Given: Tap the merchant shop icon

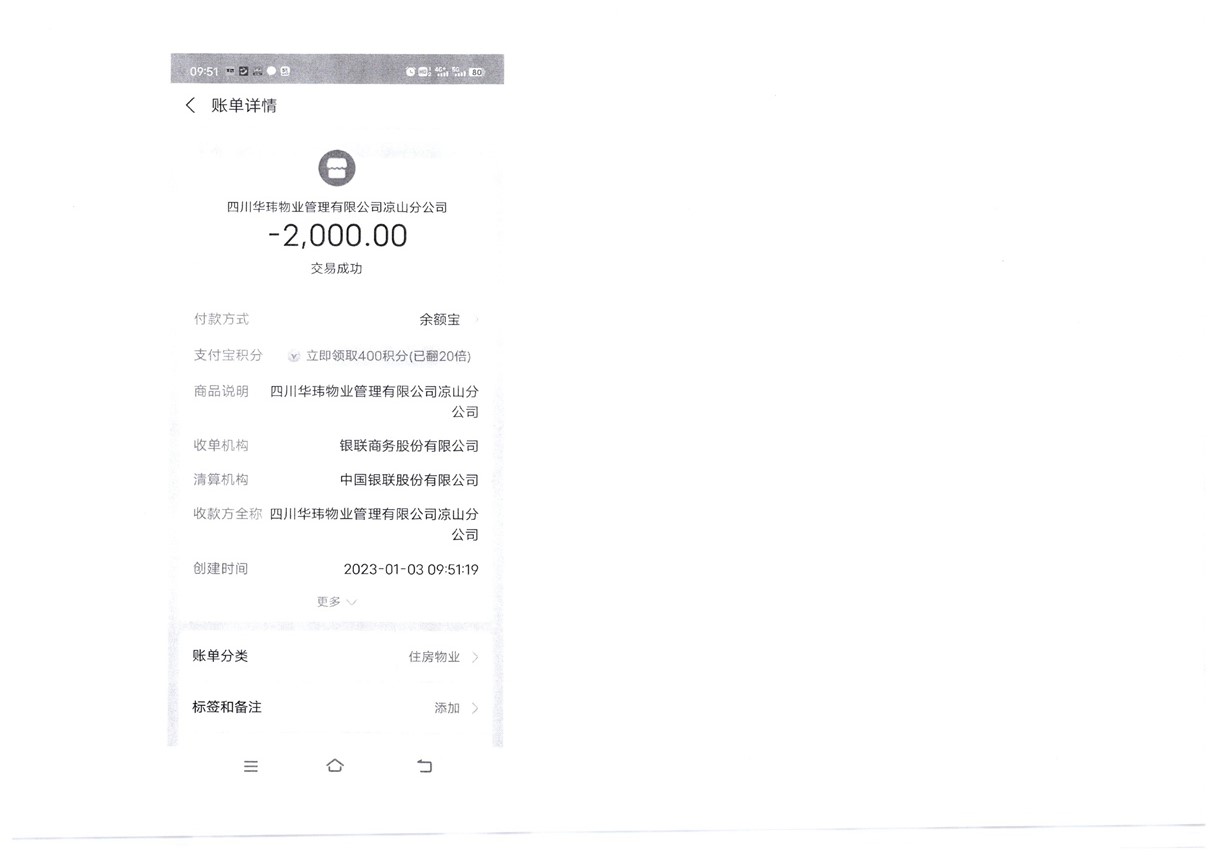Looking at the screenshot, I should (337, 168).
